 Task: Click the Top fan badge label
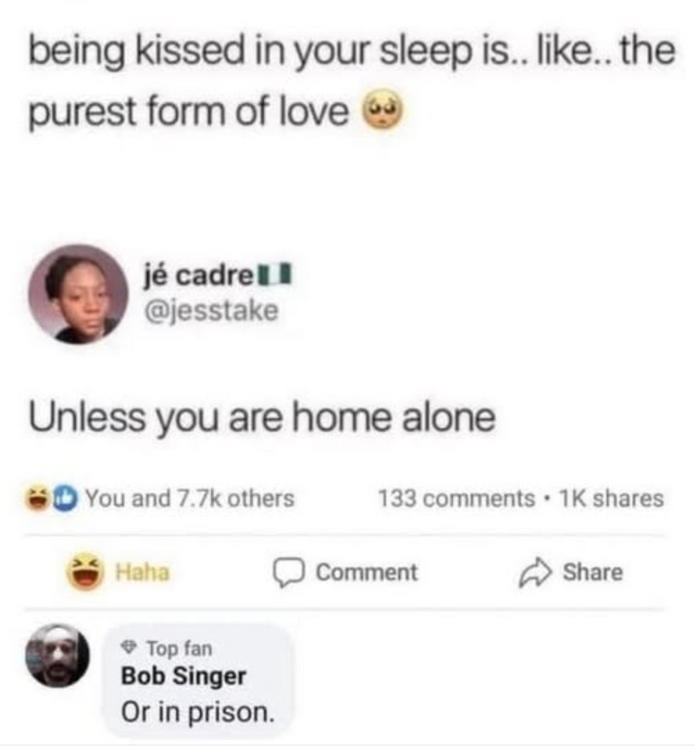(x=179, y=649)
